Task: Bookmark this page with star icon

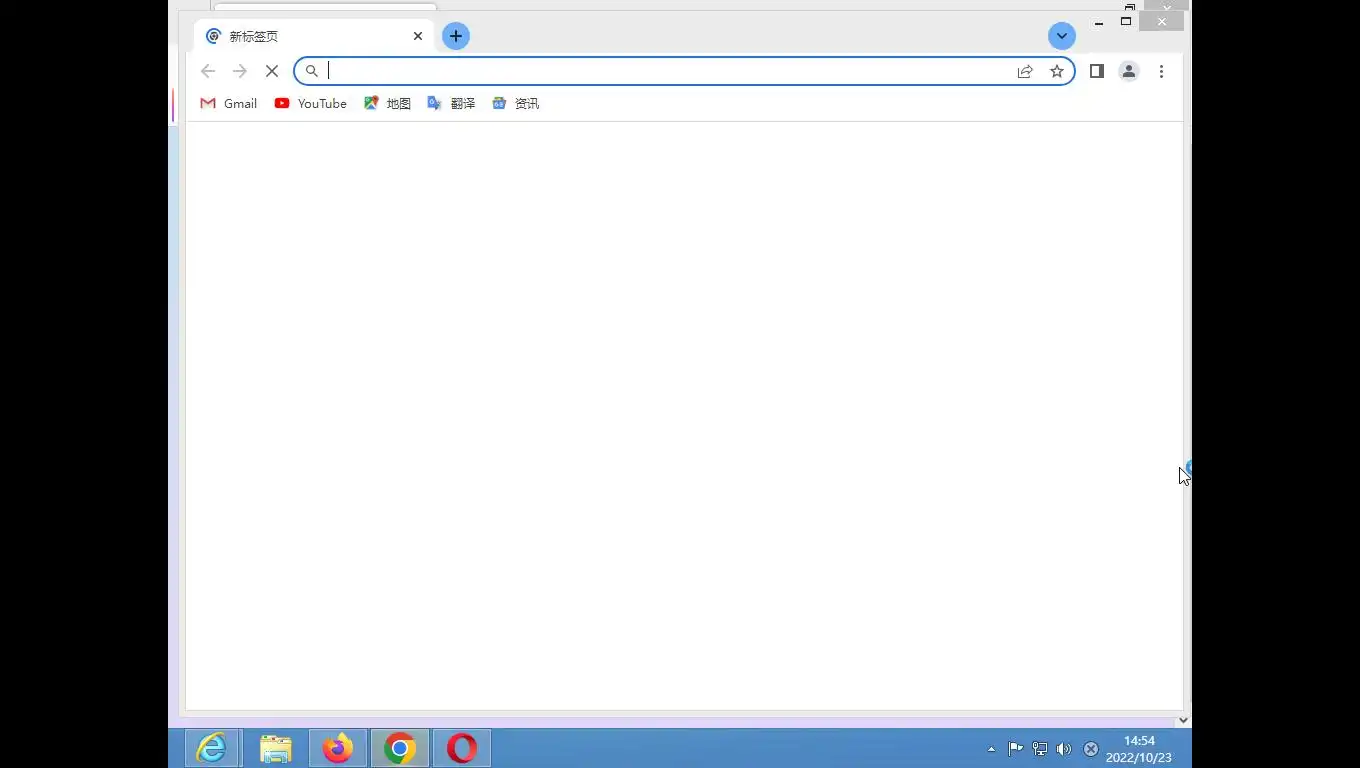Action: point(1057,71)
